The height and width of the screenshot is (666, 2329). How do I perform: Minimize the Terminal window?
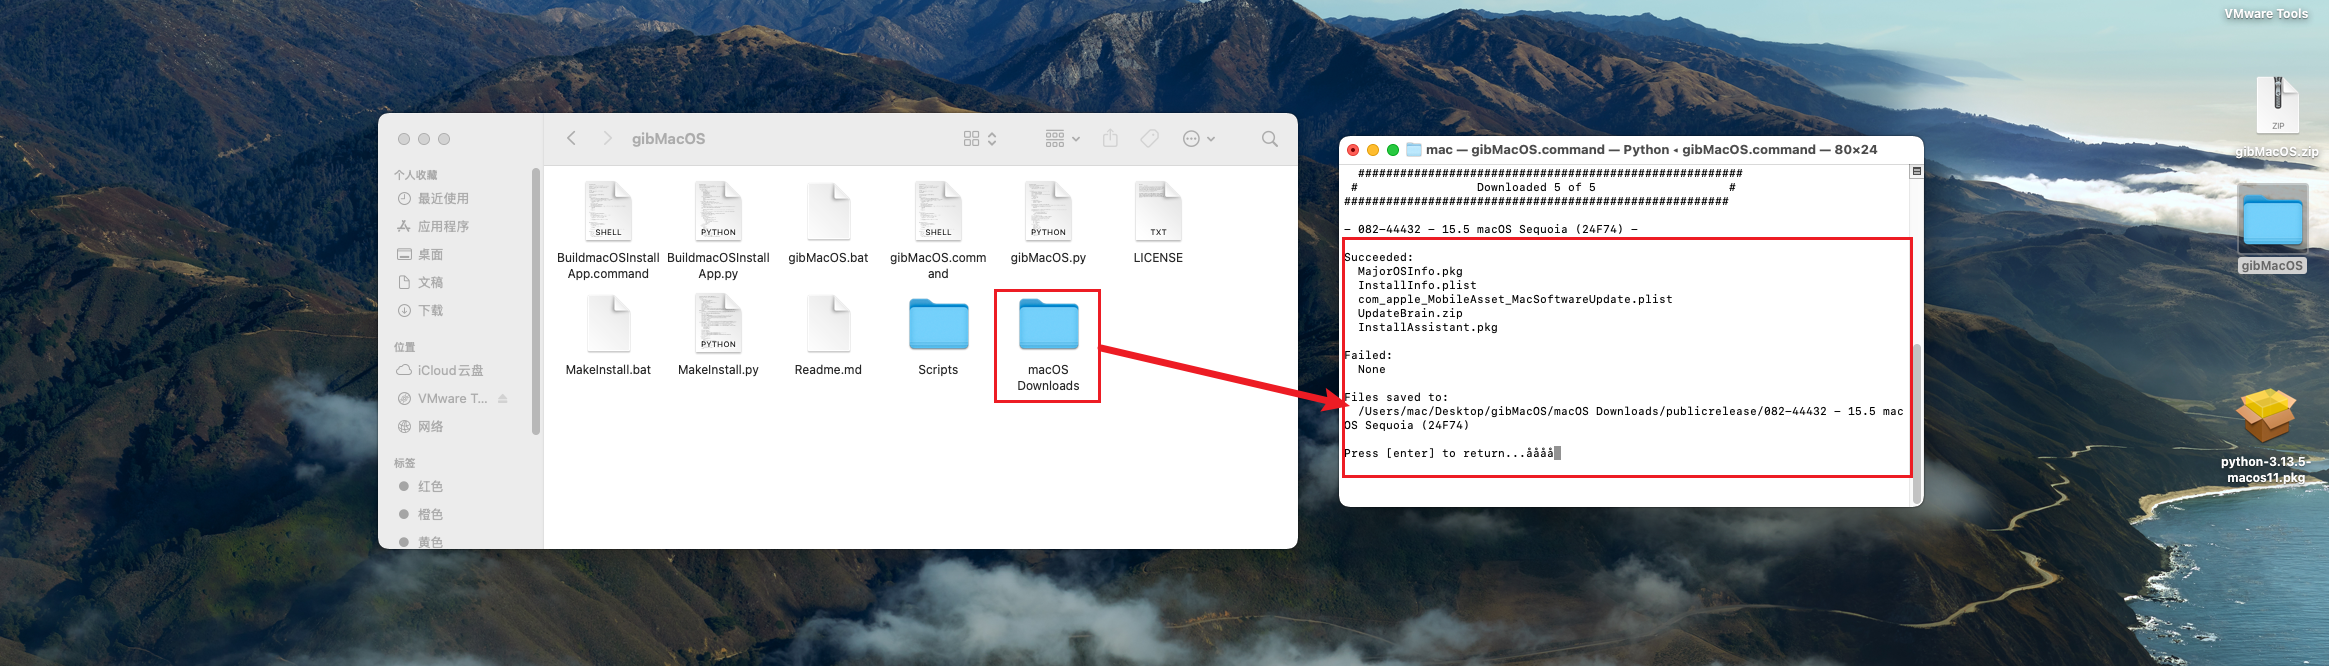click(x=1373, y=150)
